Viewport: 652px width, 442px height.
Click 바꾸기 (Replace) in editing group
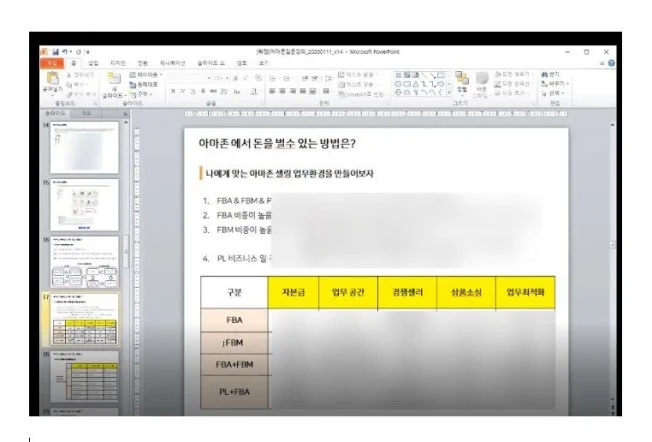[x=555, y=84]
